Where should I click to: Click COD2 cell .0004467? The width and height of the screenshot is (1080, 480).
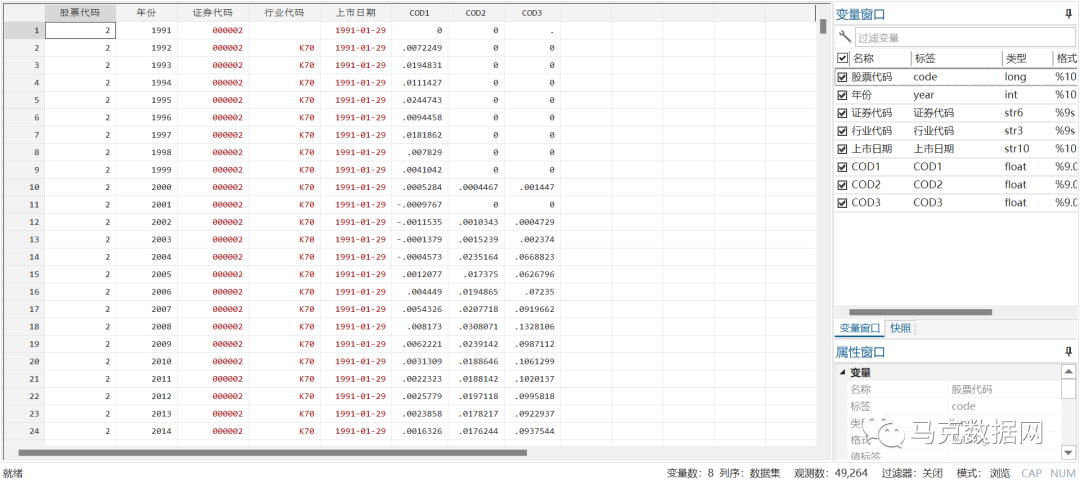tap(475, 187)
